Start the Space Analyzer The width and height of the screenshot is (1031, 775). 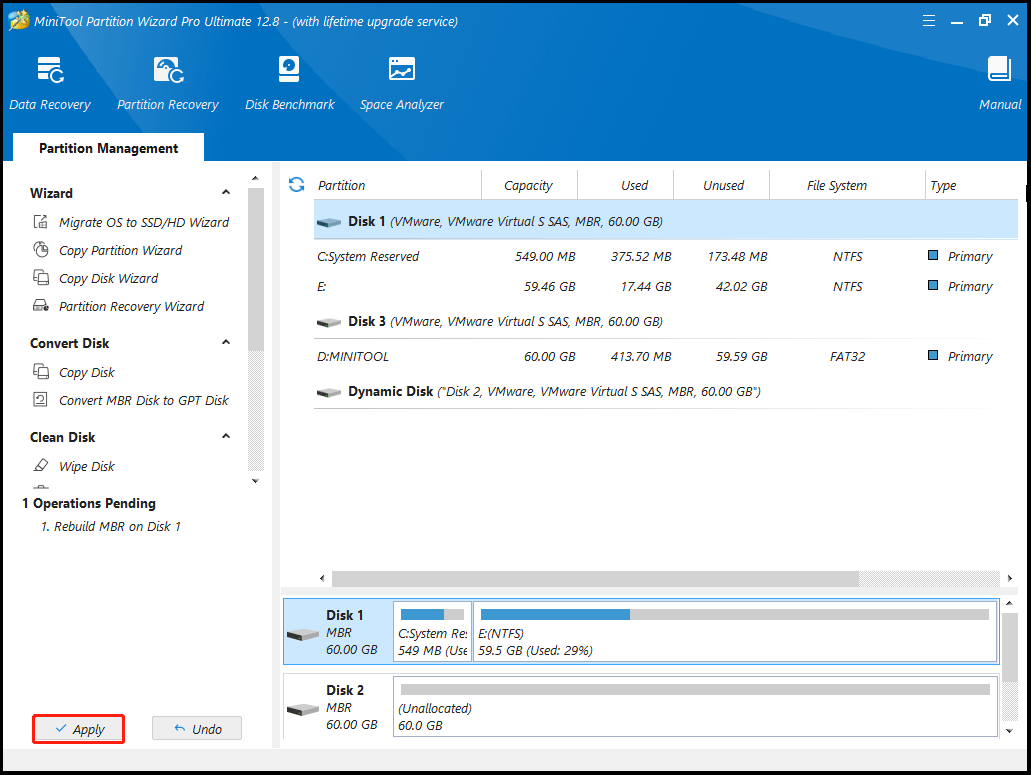tap(401, 82)
